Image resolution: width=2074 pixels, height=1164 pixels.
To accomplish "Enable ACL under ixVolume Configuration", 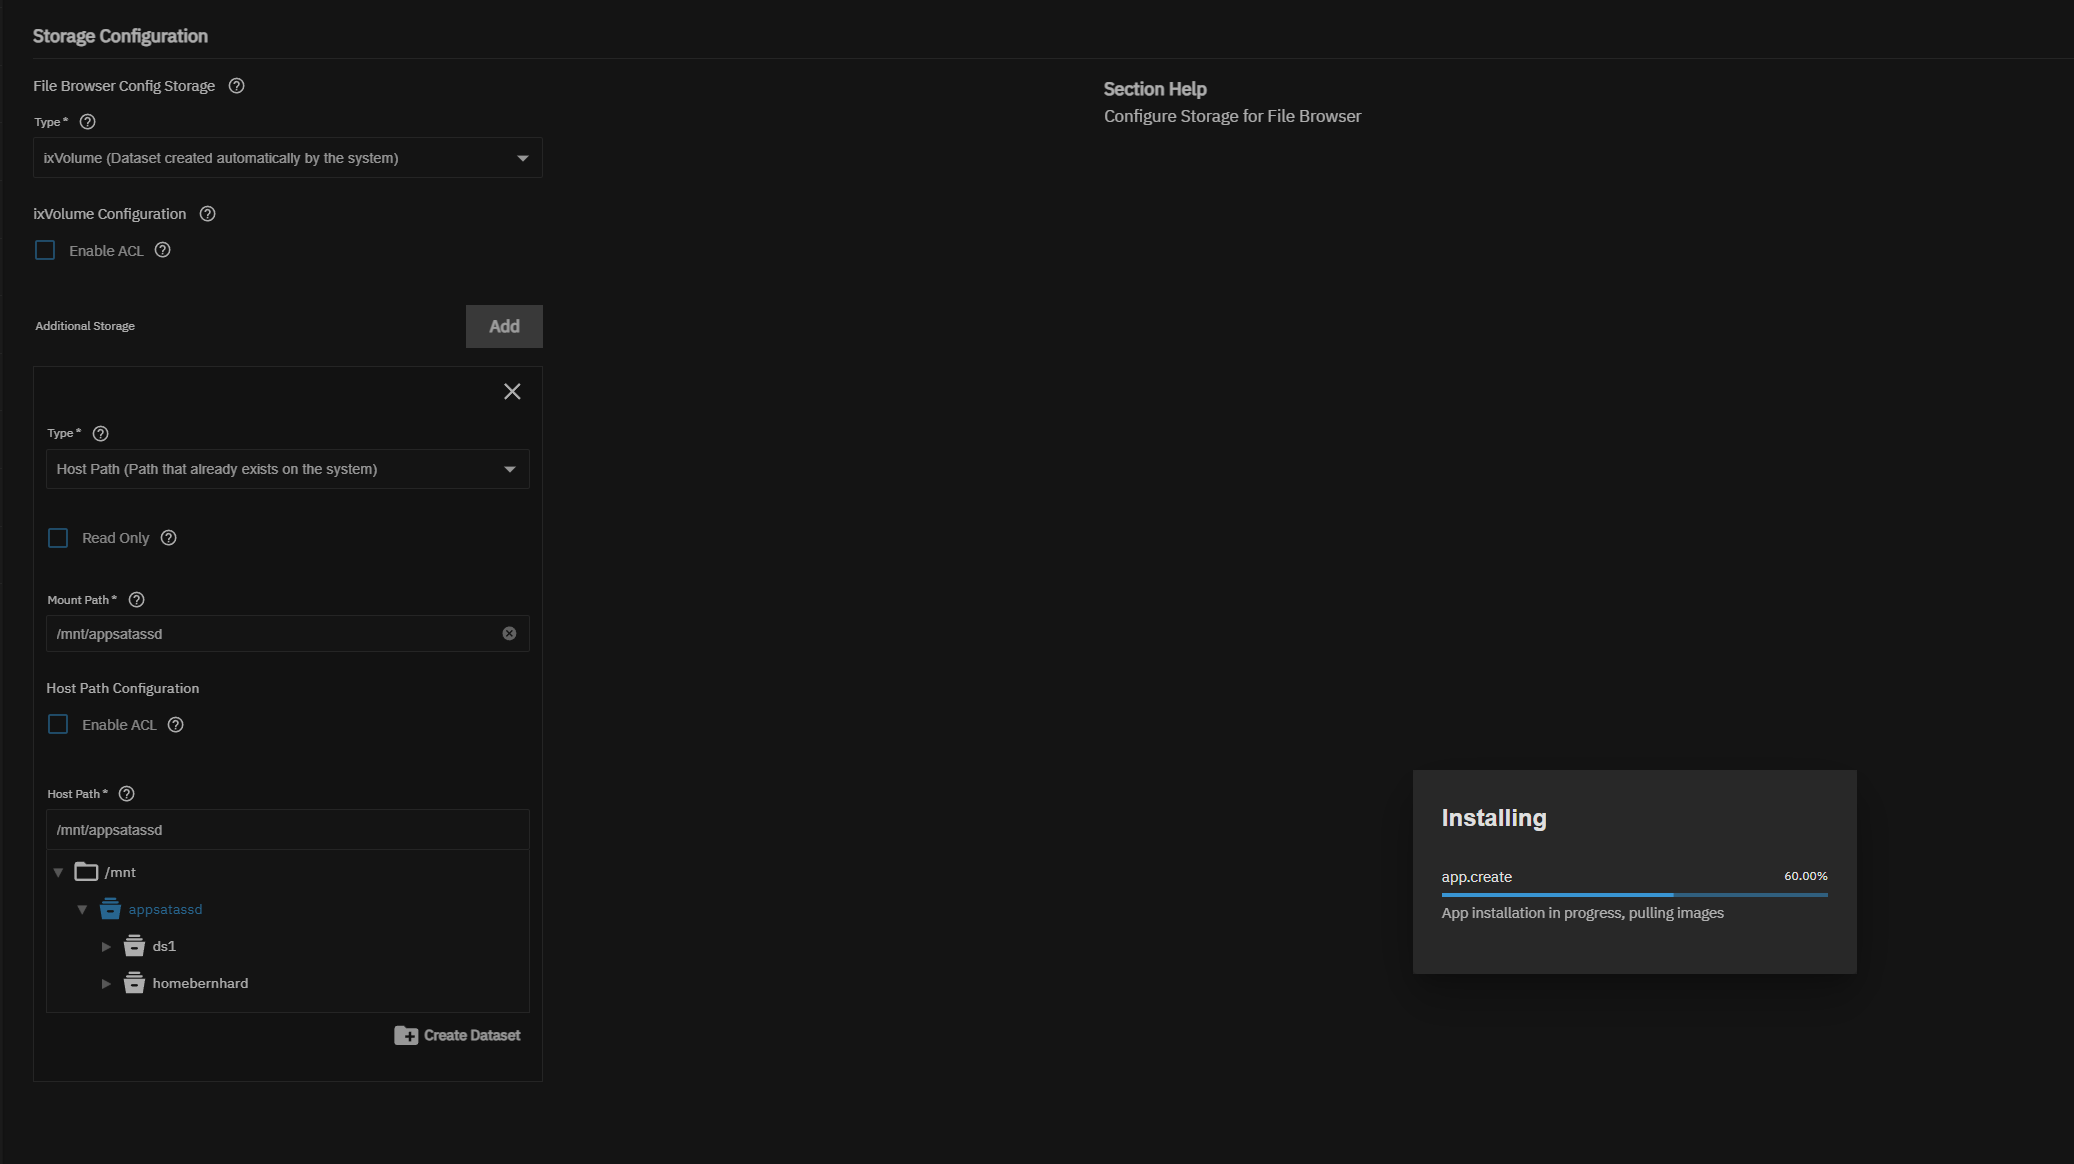I will click(45, 251).
